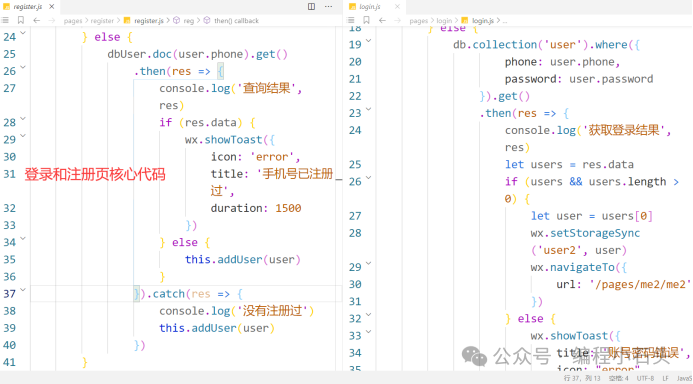
Task: Select 'register' folder breadcrumb
Action: 102,21
